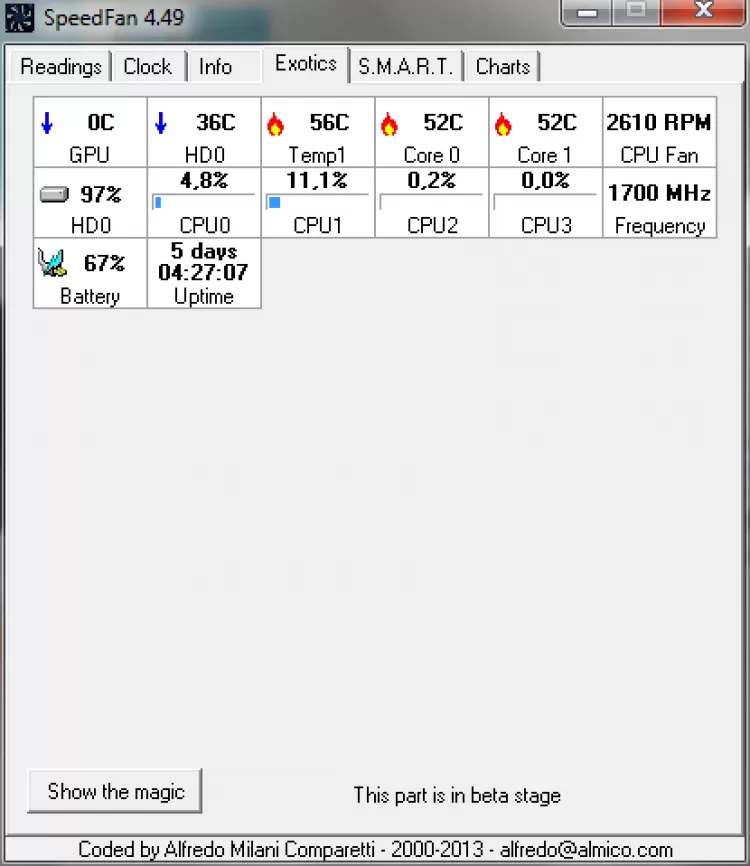Viewport: 750px width, 866px height.
Task: Click the battery icon beside 67%
Action: coord(52,262)
